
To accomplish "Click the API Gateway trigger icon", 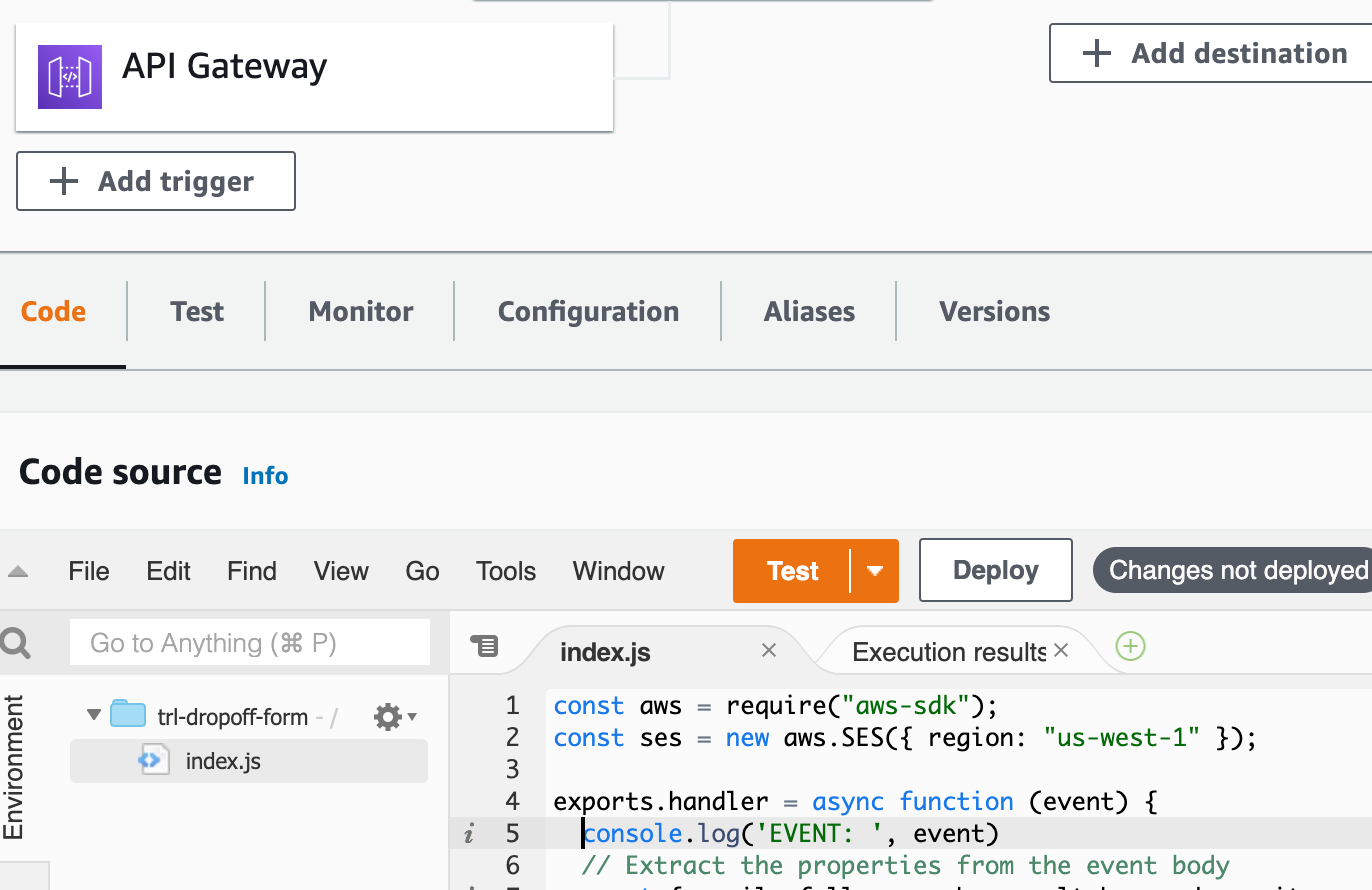I will (70, 77).
